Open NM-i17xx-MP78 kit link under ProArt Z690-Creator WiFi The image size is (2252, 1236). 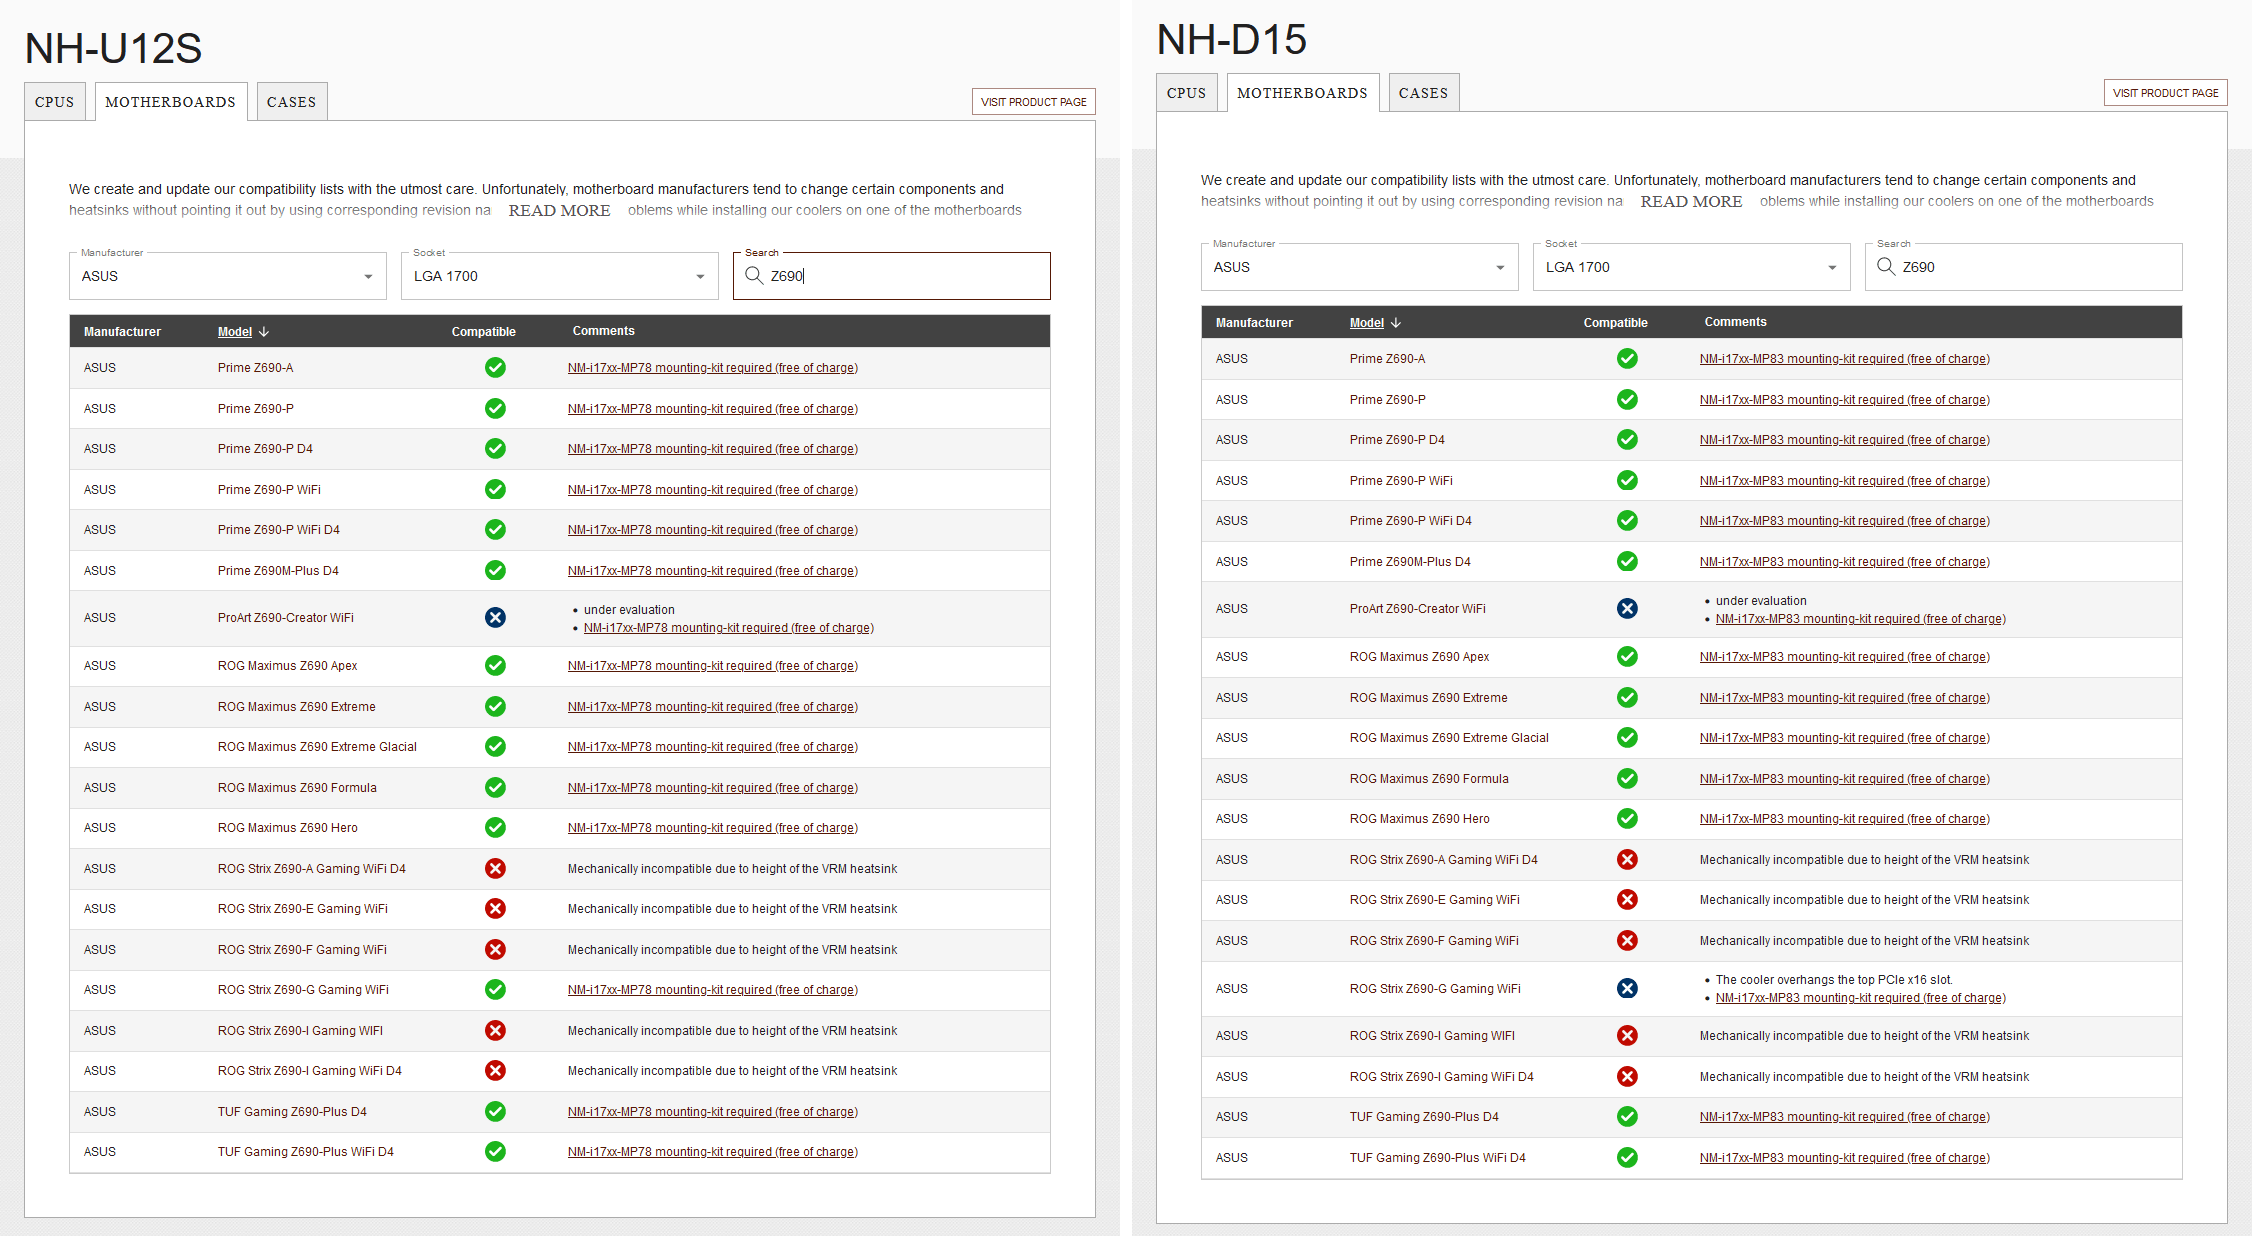729,628
